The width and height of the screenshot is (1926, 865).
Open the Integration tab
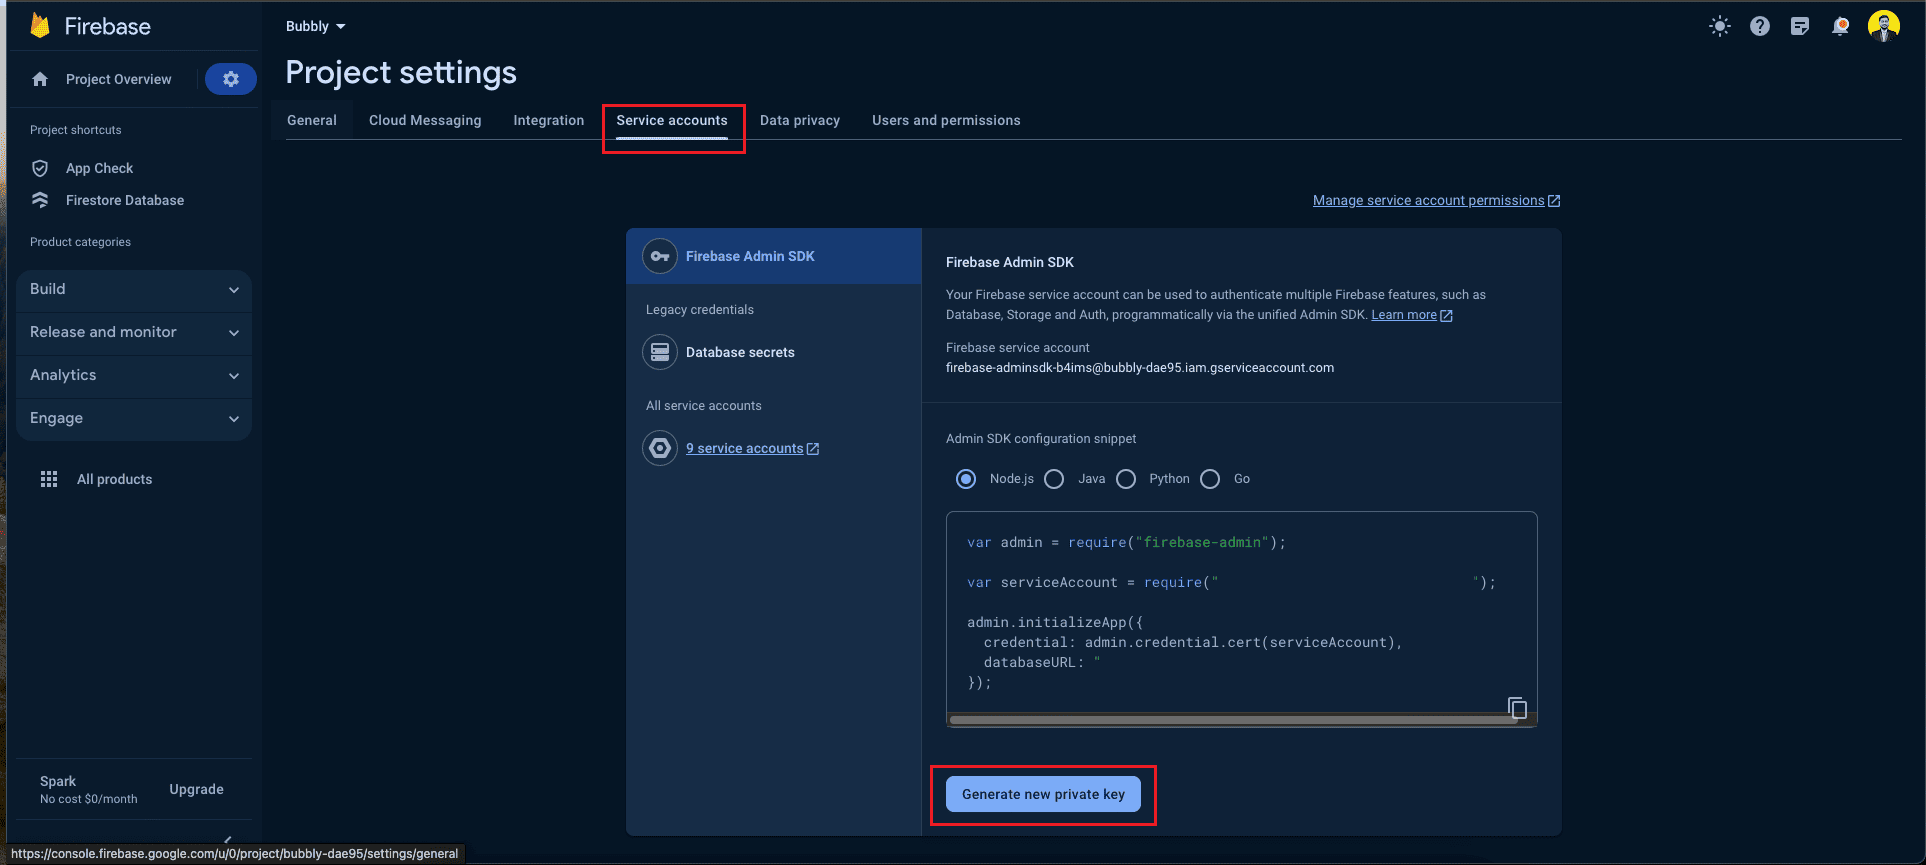(x=549, y=120)
